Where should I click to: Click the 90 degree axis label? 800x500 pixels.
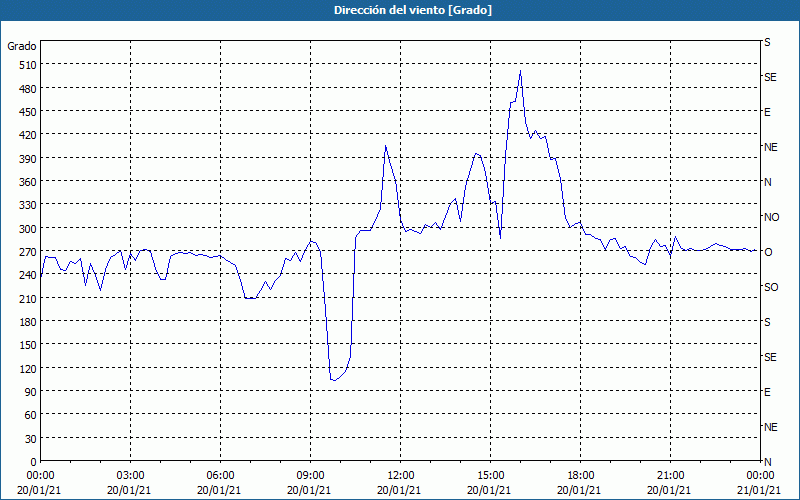tap(31, 392)
